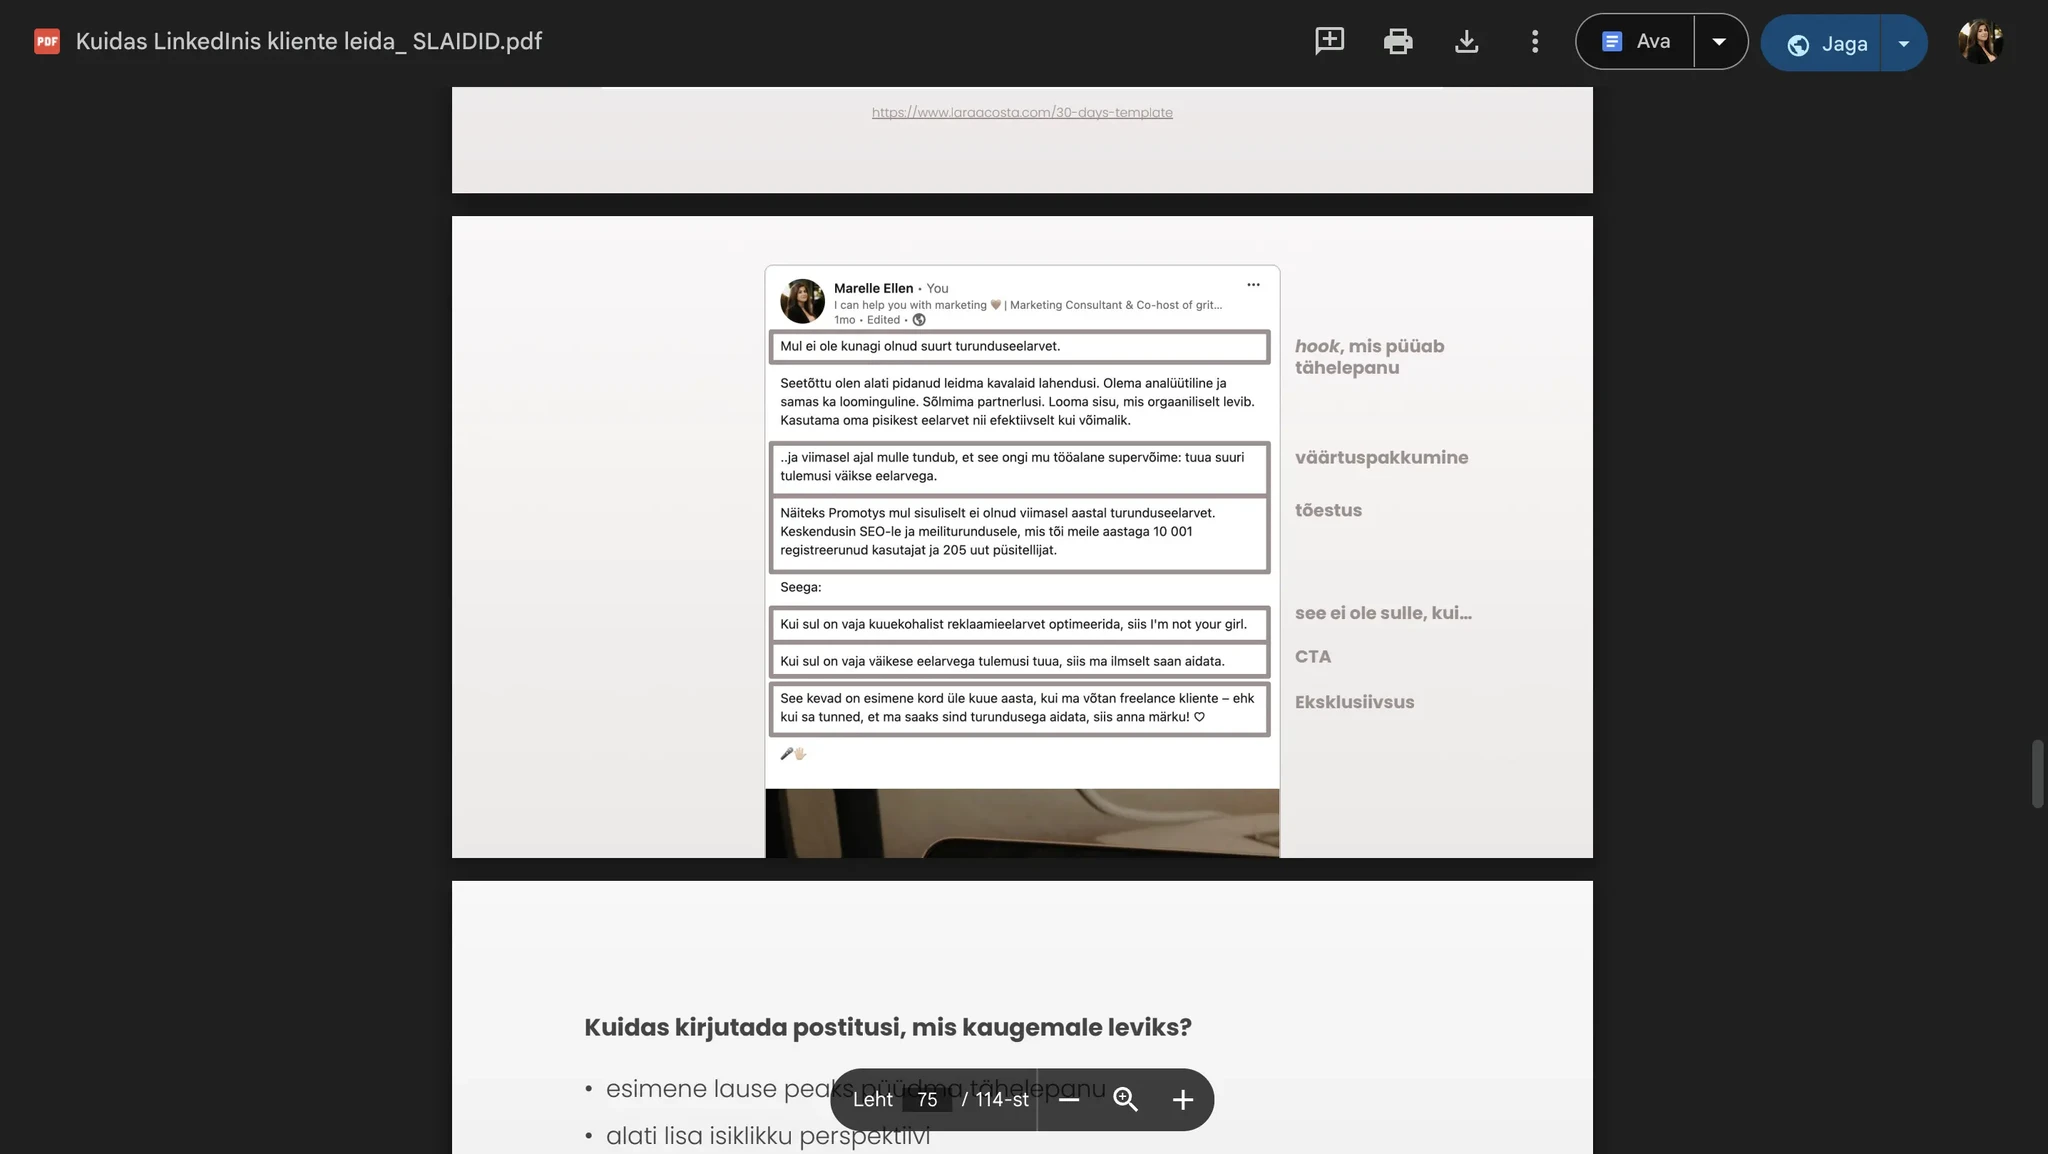Download the PDF file

[x=1466, y=41]
